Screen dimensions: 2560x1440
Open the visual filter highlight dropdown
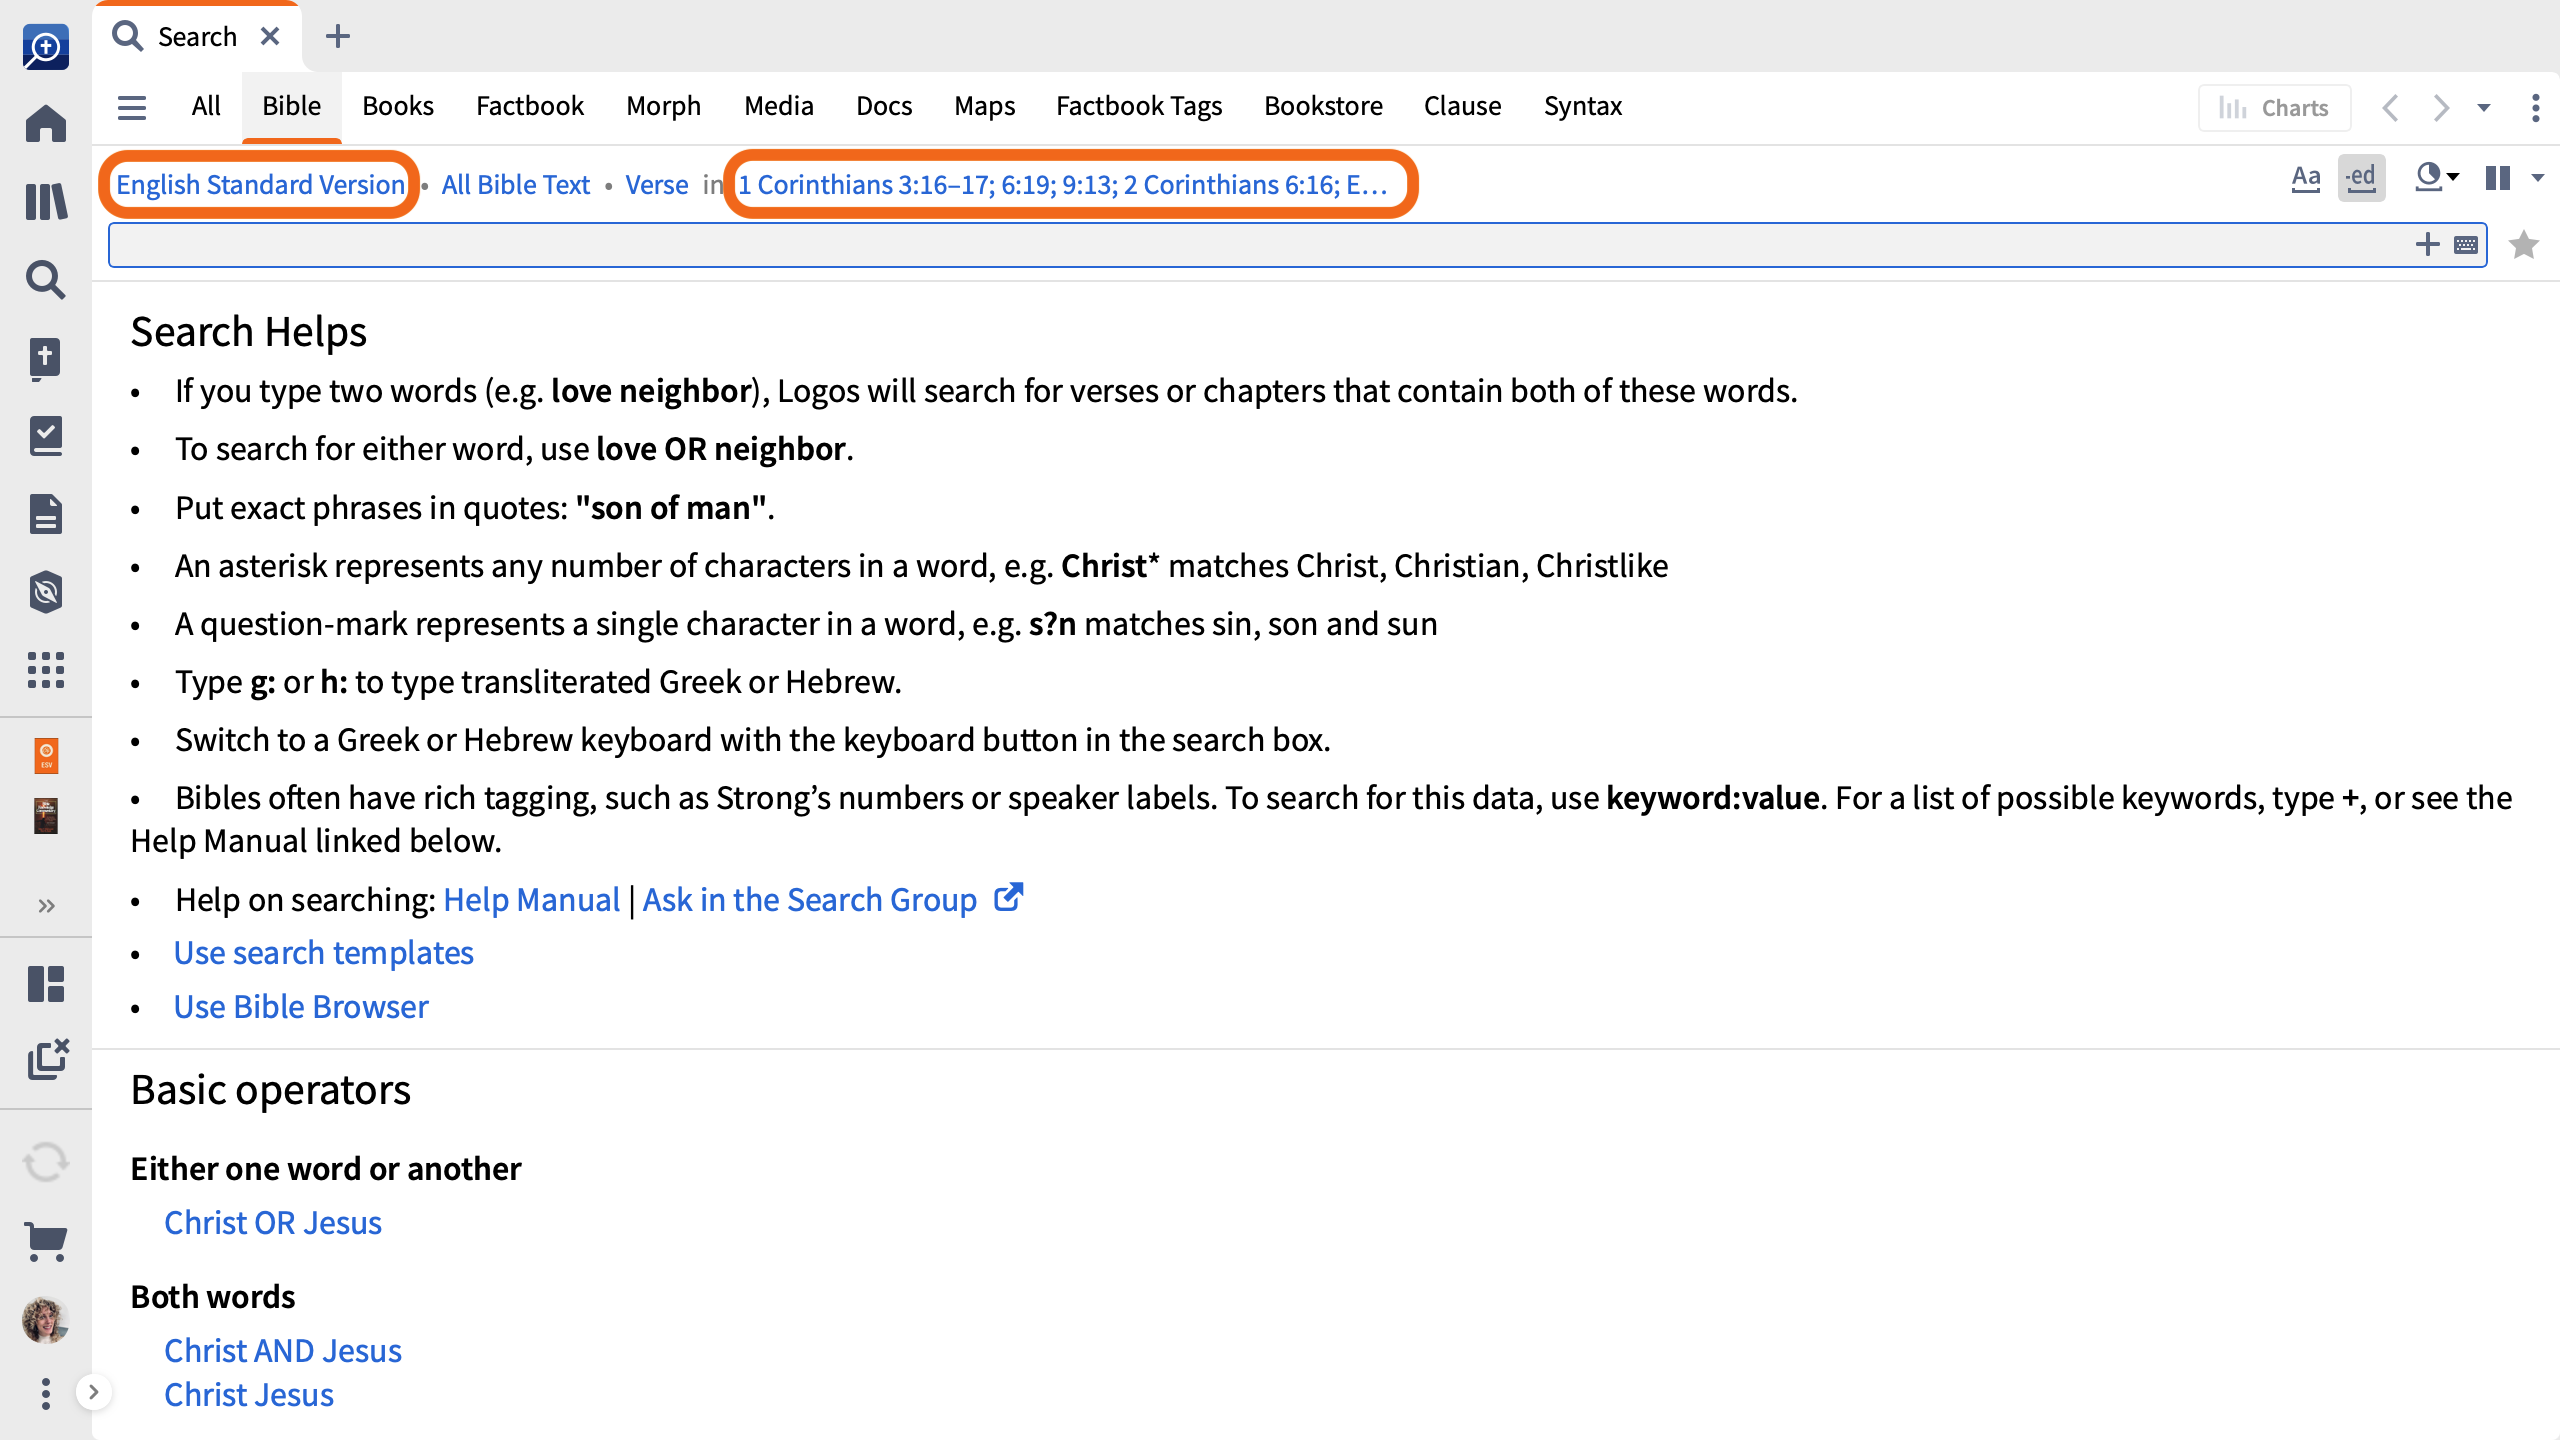[2438, 178]
